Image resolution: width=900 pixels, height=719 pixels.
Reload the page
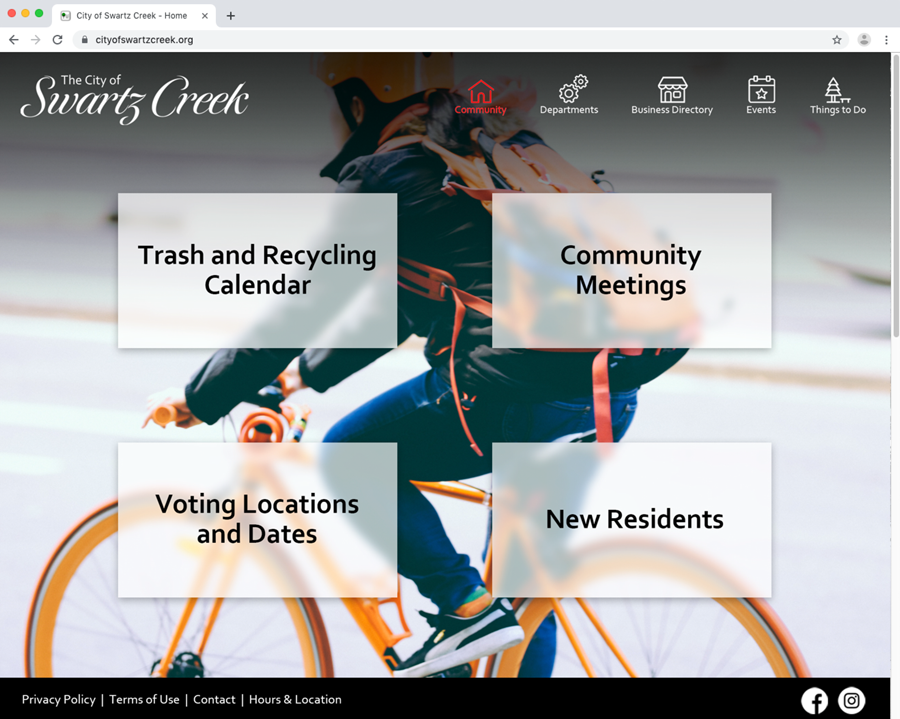pyautogui.click(x=57, y=40)
